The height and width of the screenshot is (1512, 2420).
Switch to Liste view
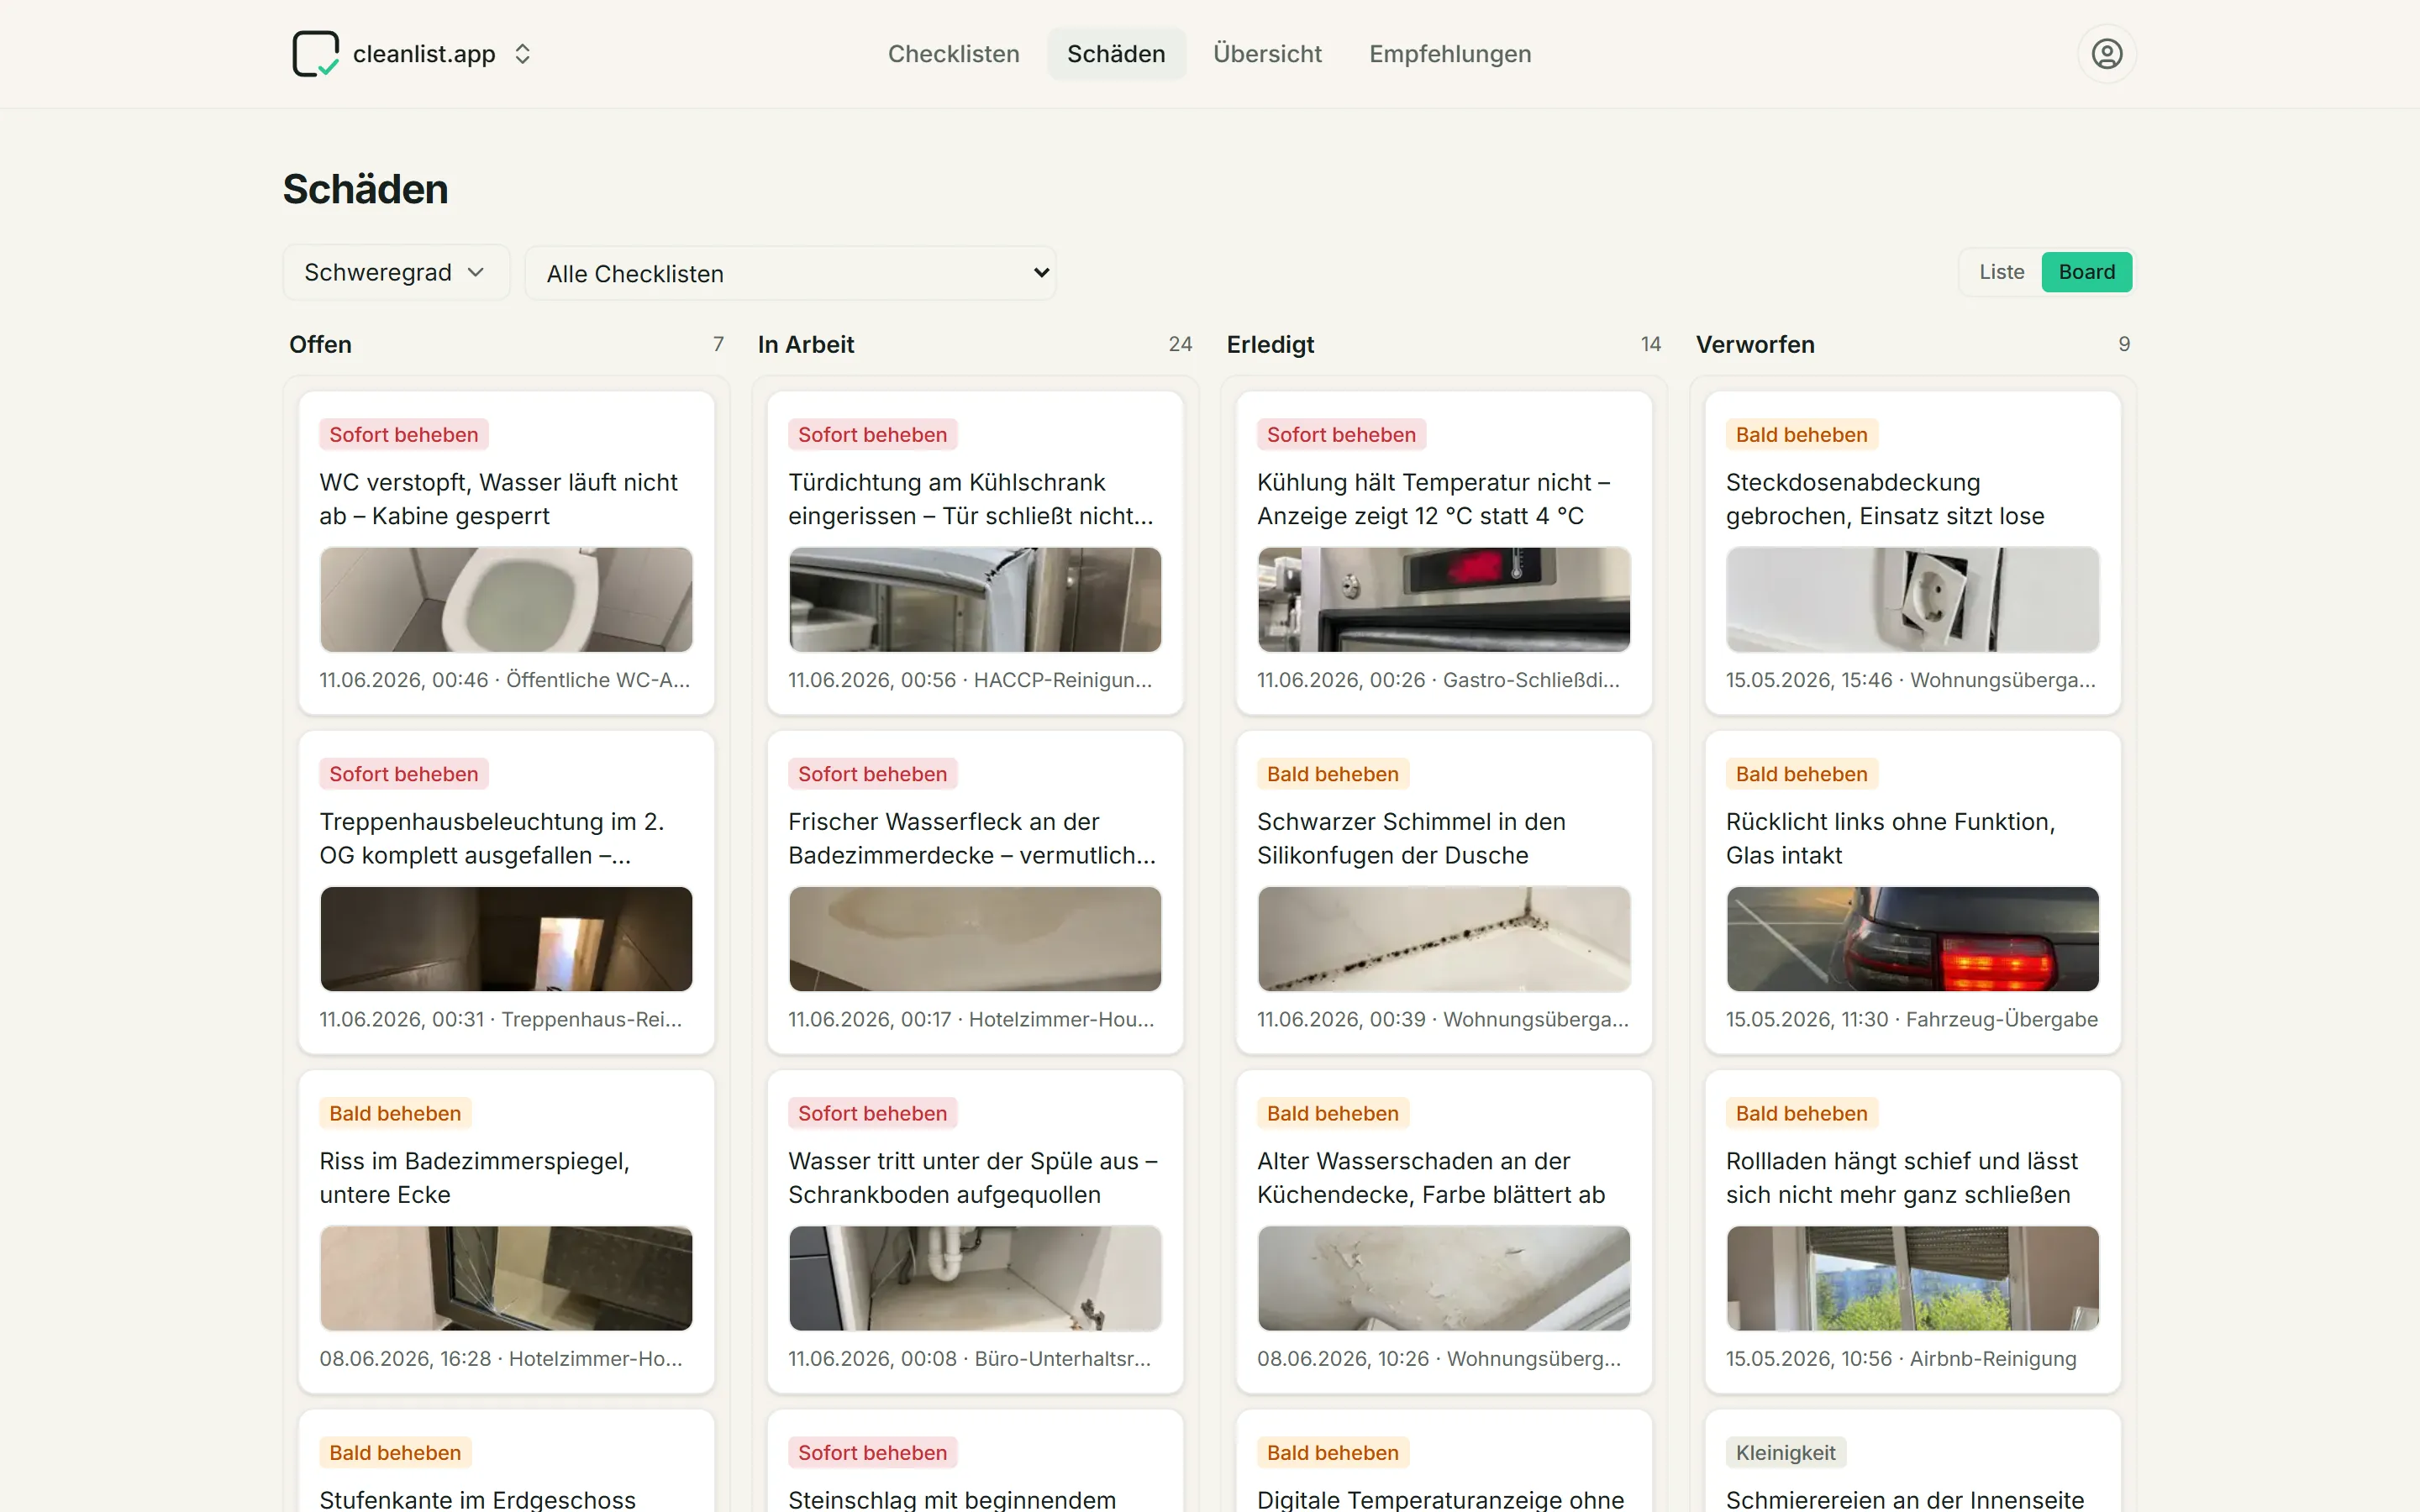point(2001,272)
